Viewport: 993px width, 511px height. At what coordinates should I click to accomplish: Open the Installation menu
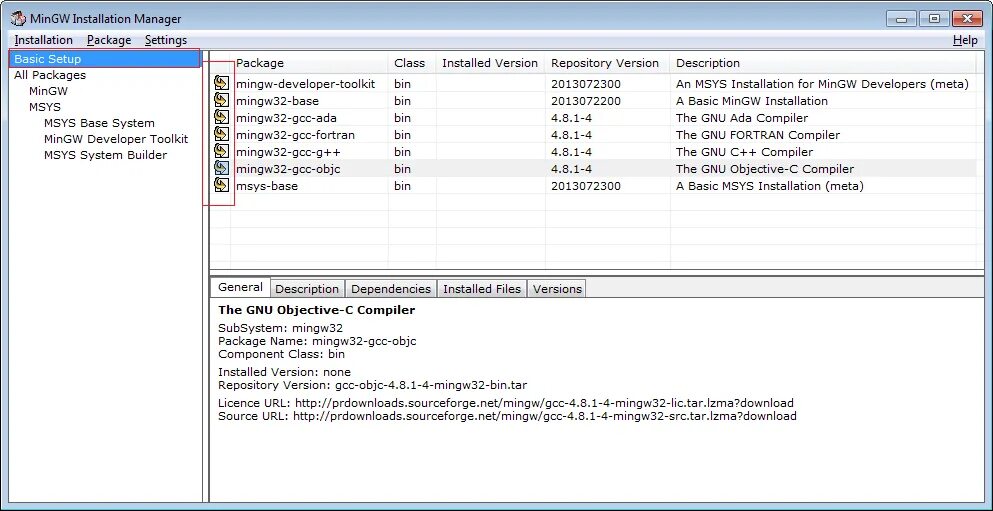point(44,40)
